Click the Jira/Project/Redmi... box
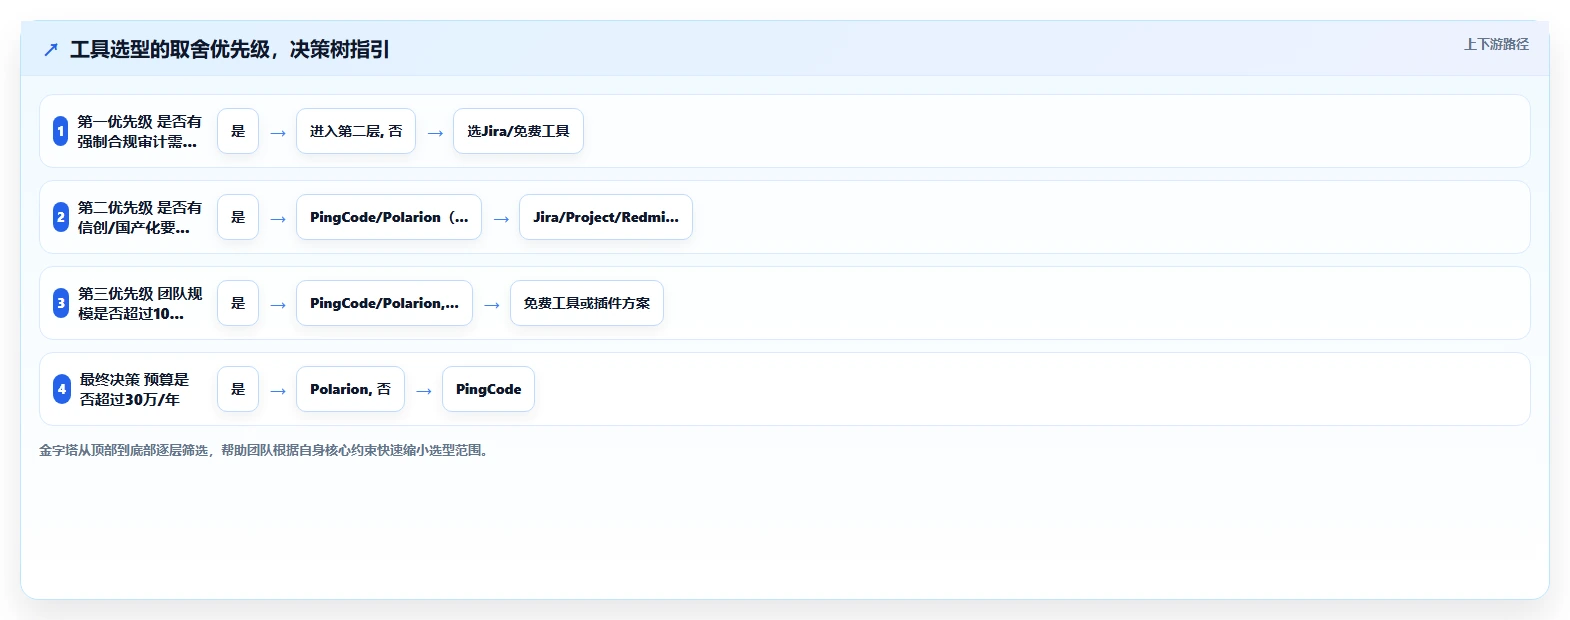1570x620 pixels. pos(606,217)
